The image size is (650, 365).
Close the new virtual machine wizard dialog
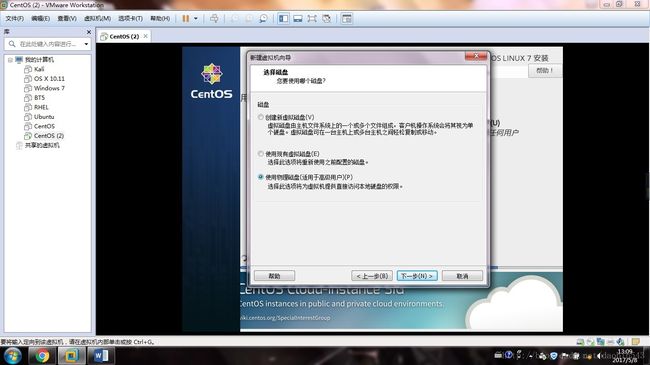pos(476,56)
